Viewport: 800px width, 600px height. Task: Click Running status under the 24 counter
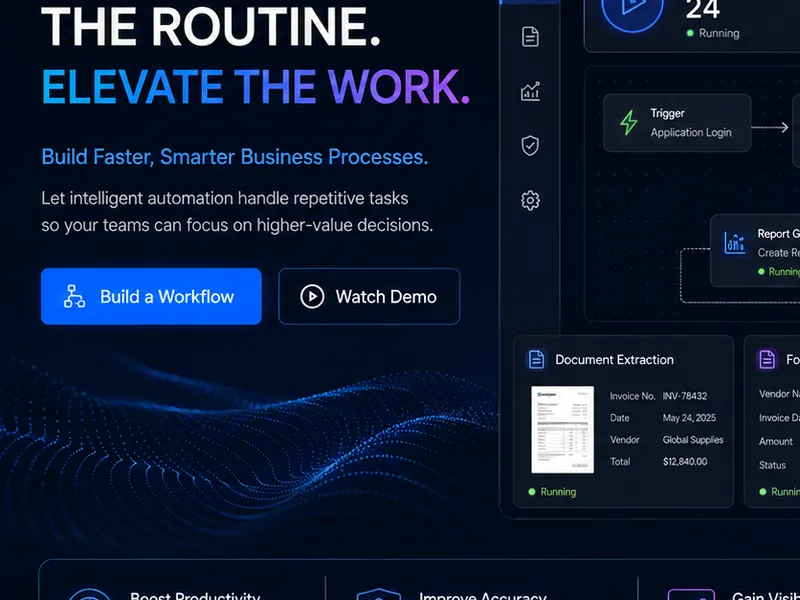tap(713, 33)
